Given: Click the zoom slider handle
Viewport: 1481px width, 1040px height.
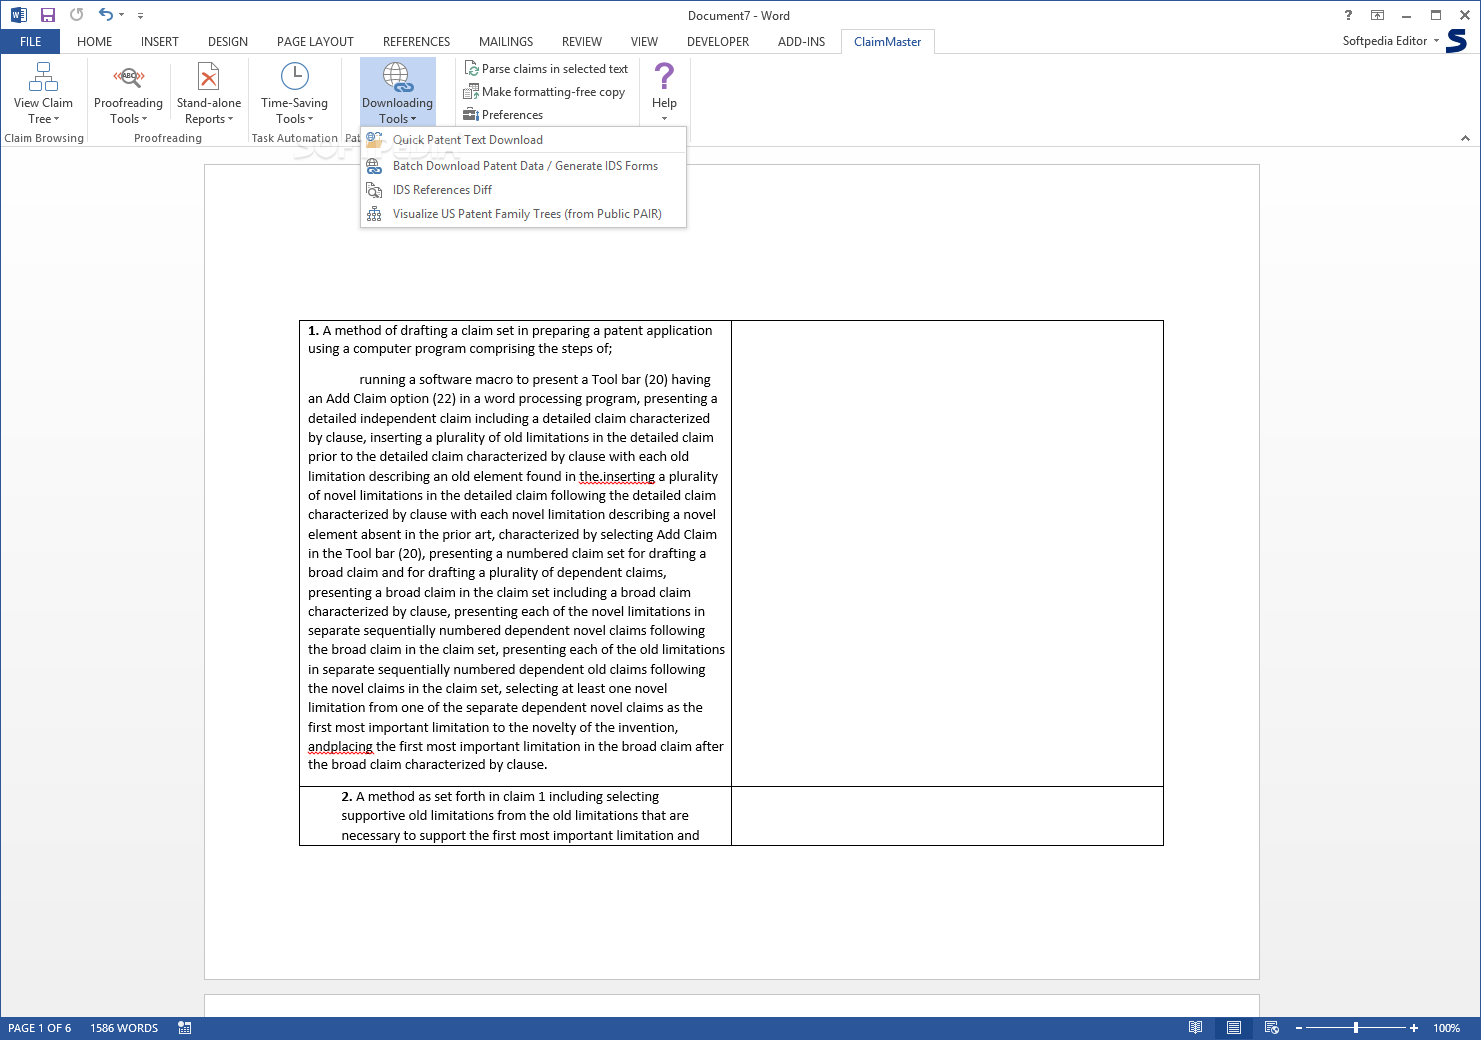Looking at the screenshot, I should tap(1356, 1028).
